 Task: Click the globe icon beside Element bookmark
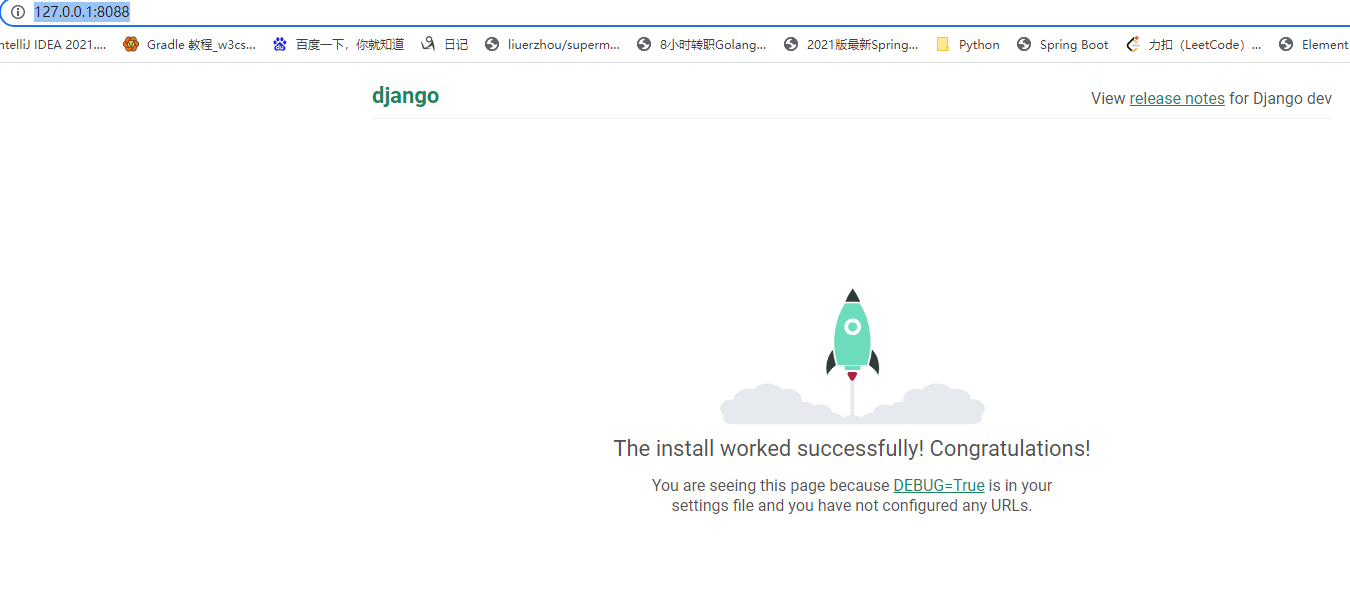(x=1286, y=44)
